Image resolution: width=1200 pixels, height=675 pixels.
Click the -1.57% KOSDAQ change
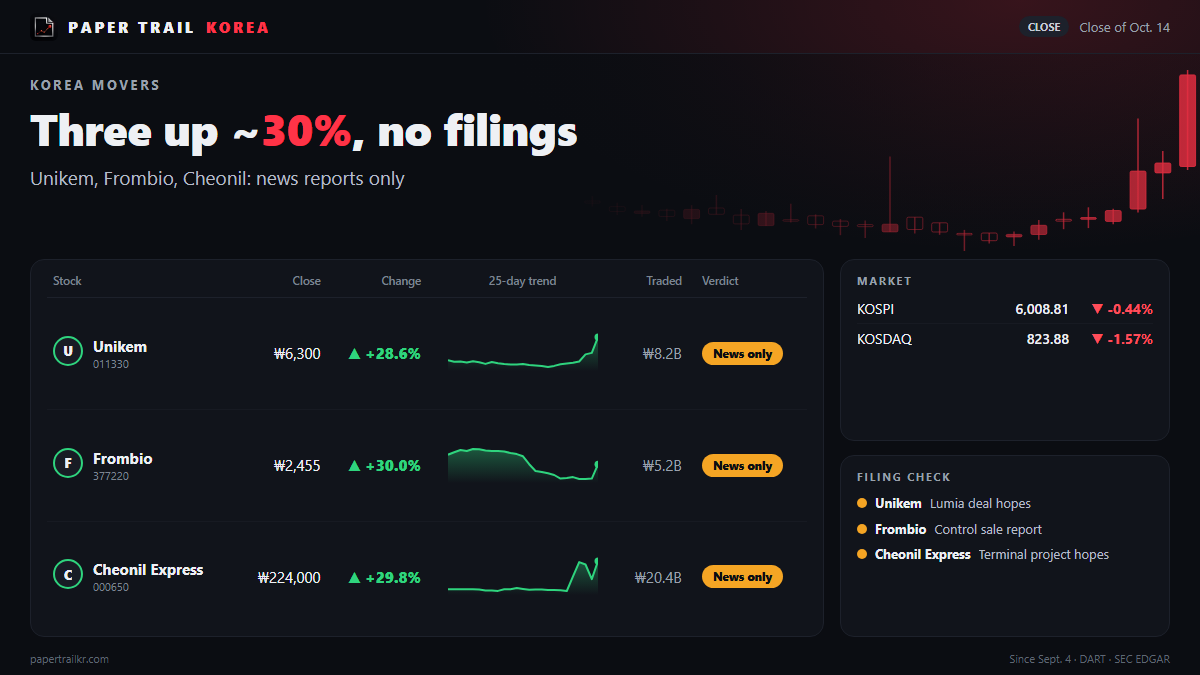tap(1130, 340)
